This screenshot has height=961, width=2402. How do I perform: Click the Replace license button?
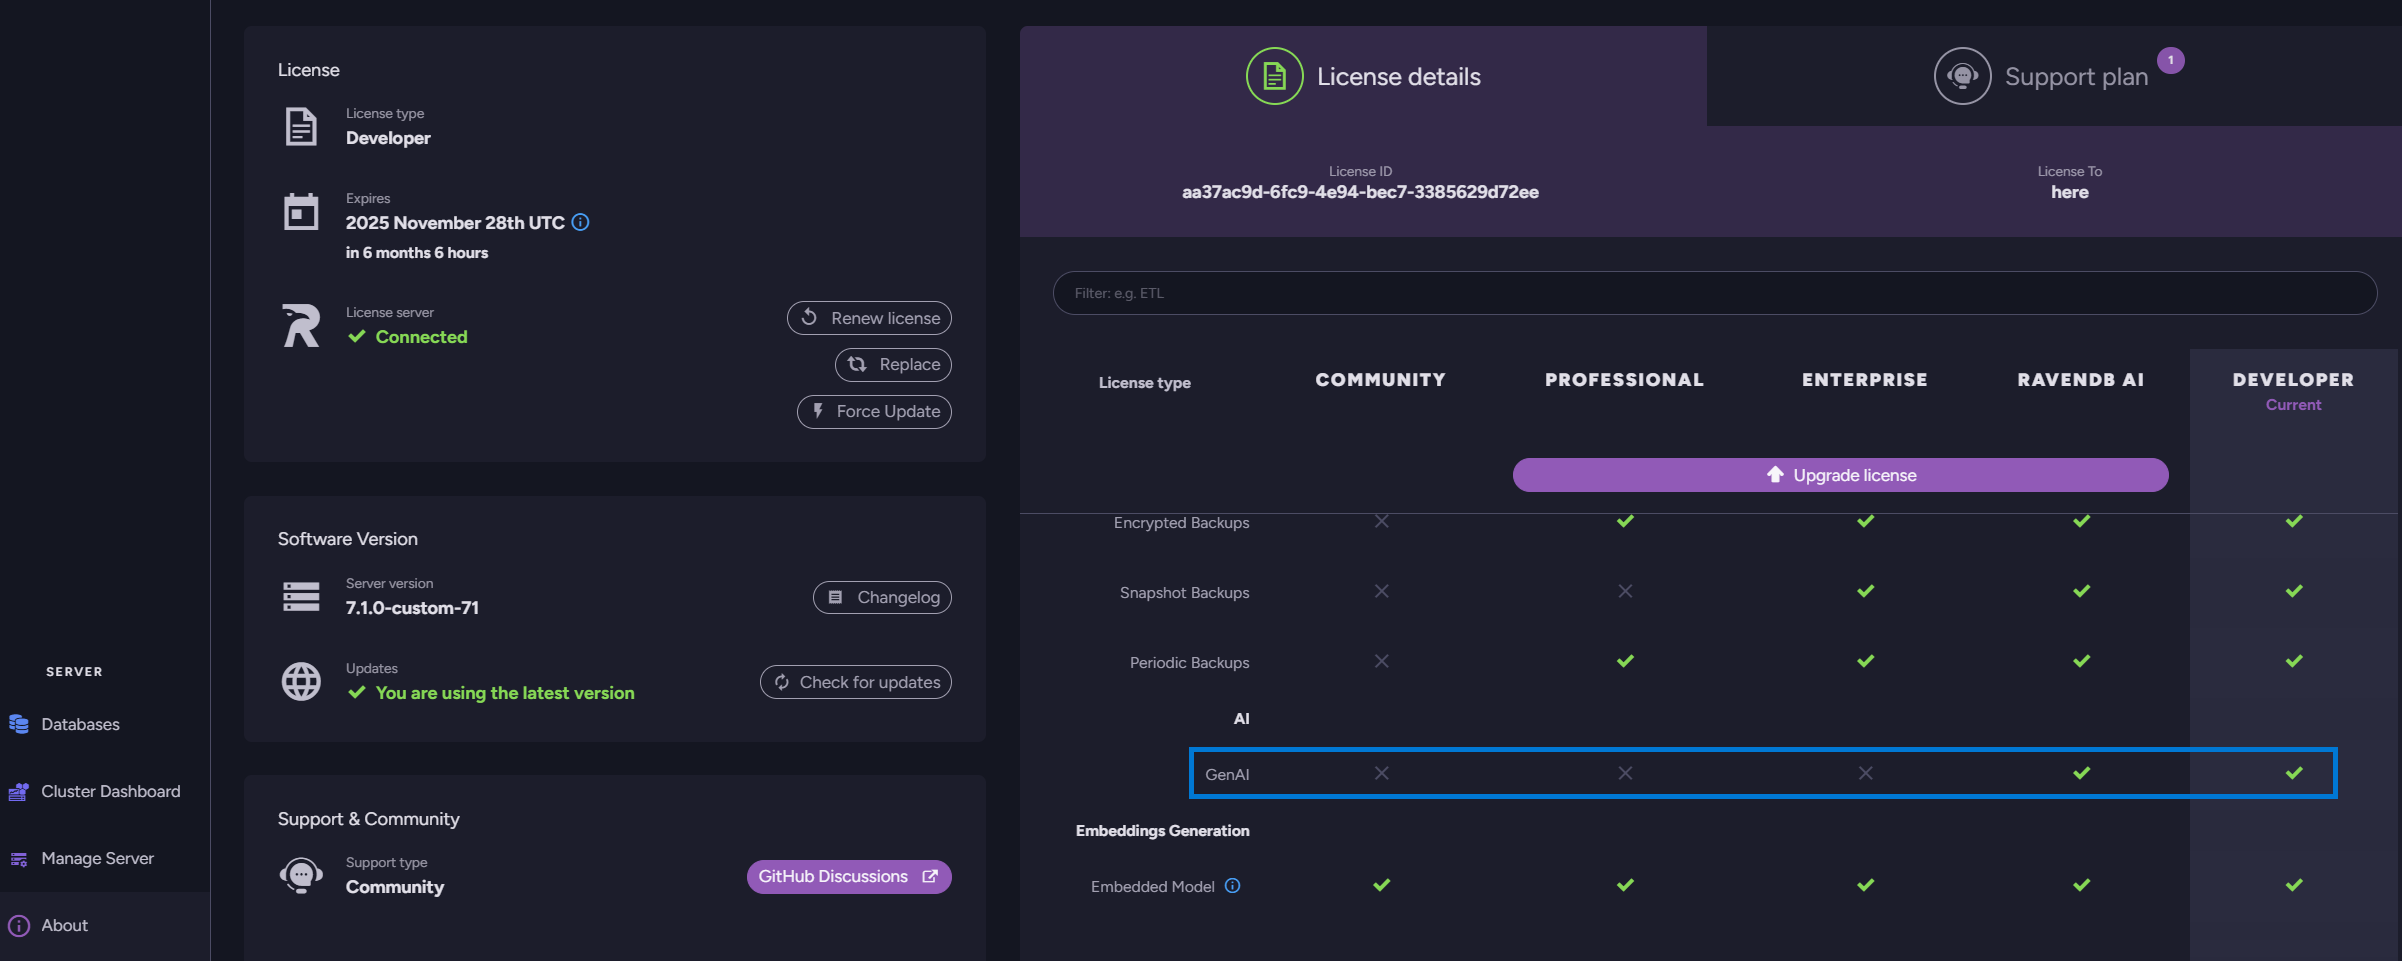pos(893,364)
